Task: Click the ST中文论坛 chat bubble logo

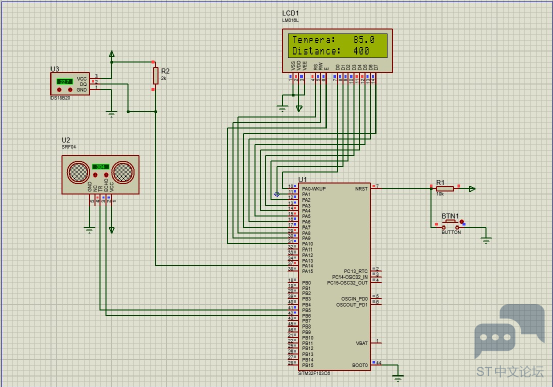Action: (510, 331)
